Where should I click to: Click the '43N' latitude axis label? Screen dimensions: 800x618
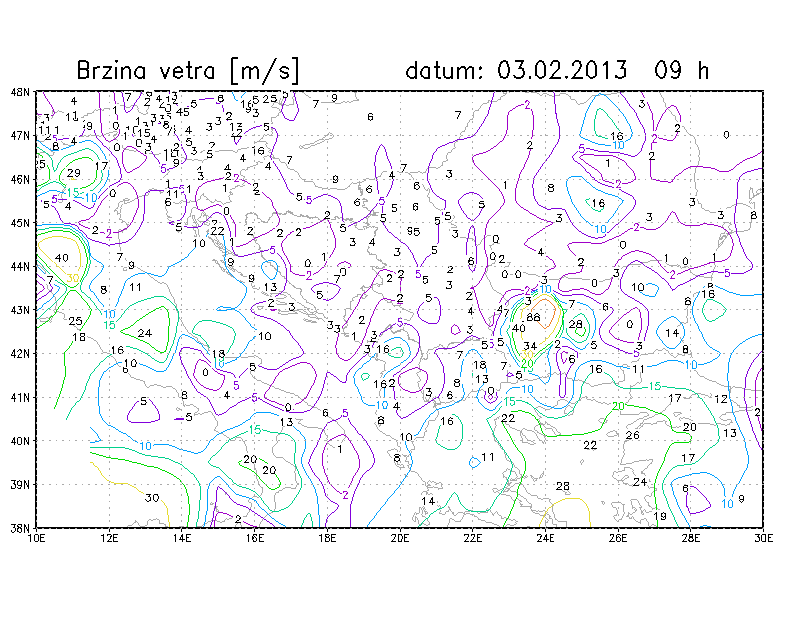point(20,310)
